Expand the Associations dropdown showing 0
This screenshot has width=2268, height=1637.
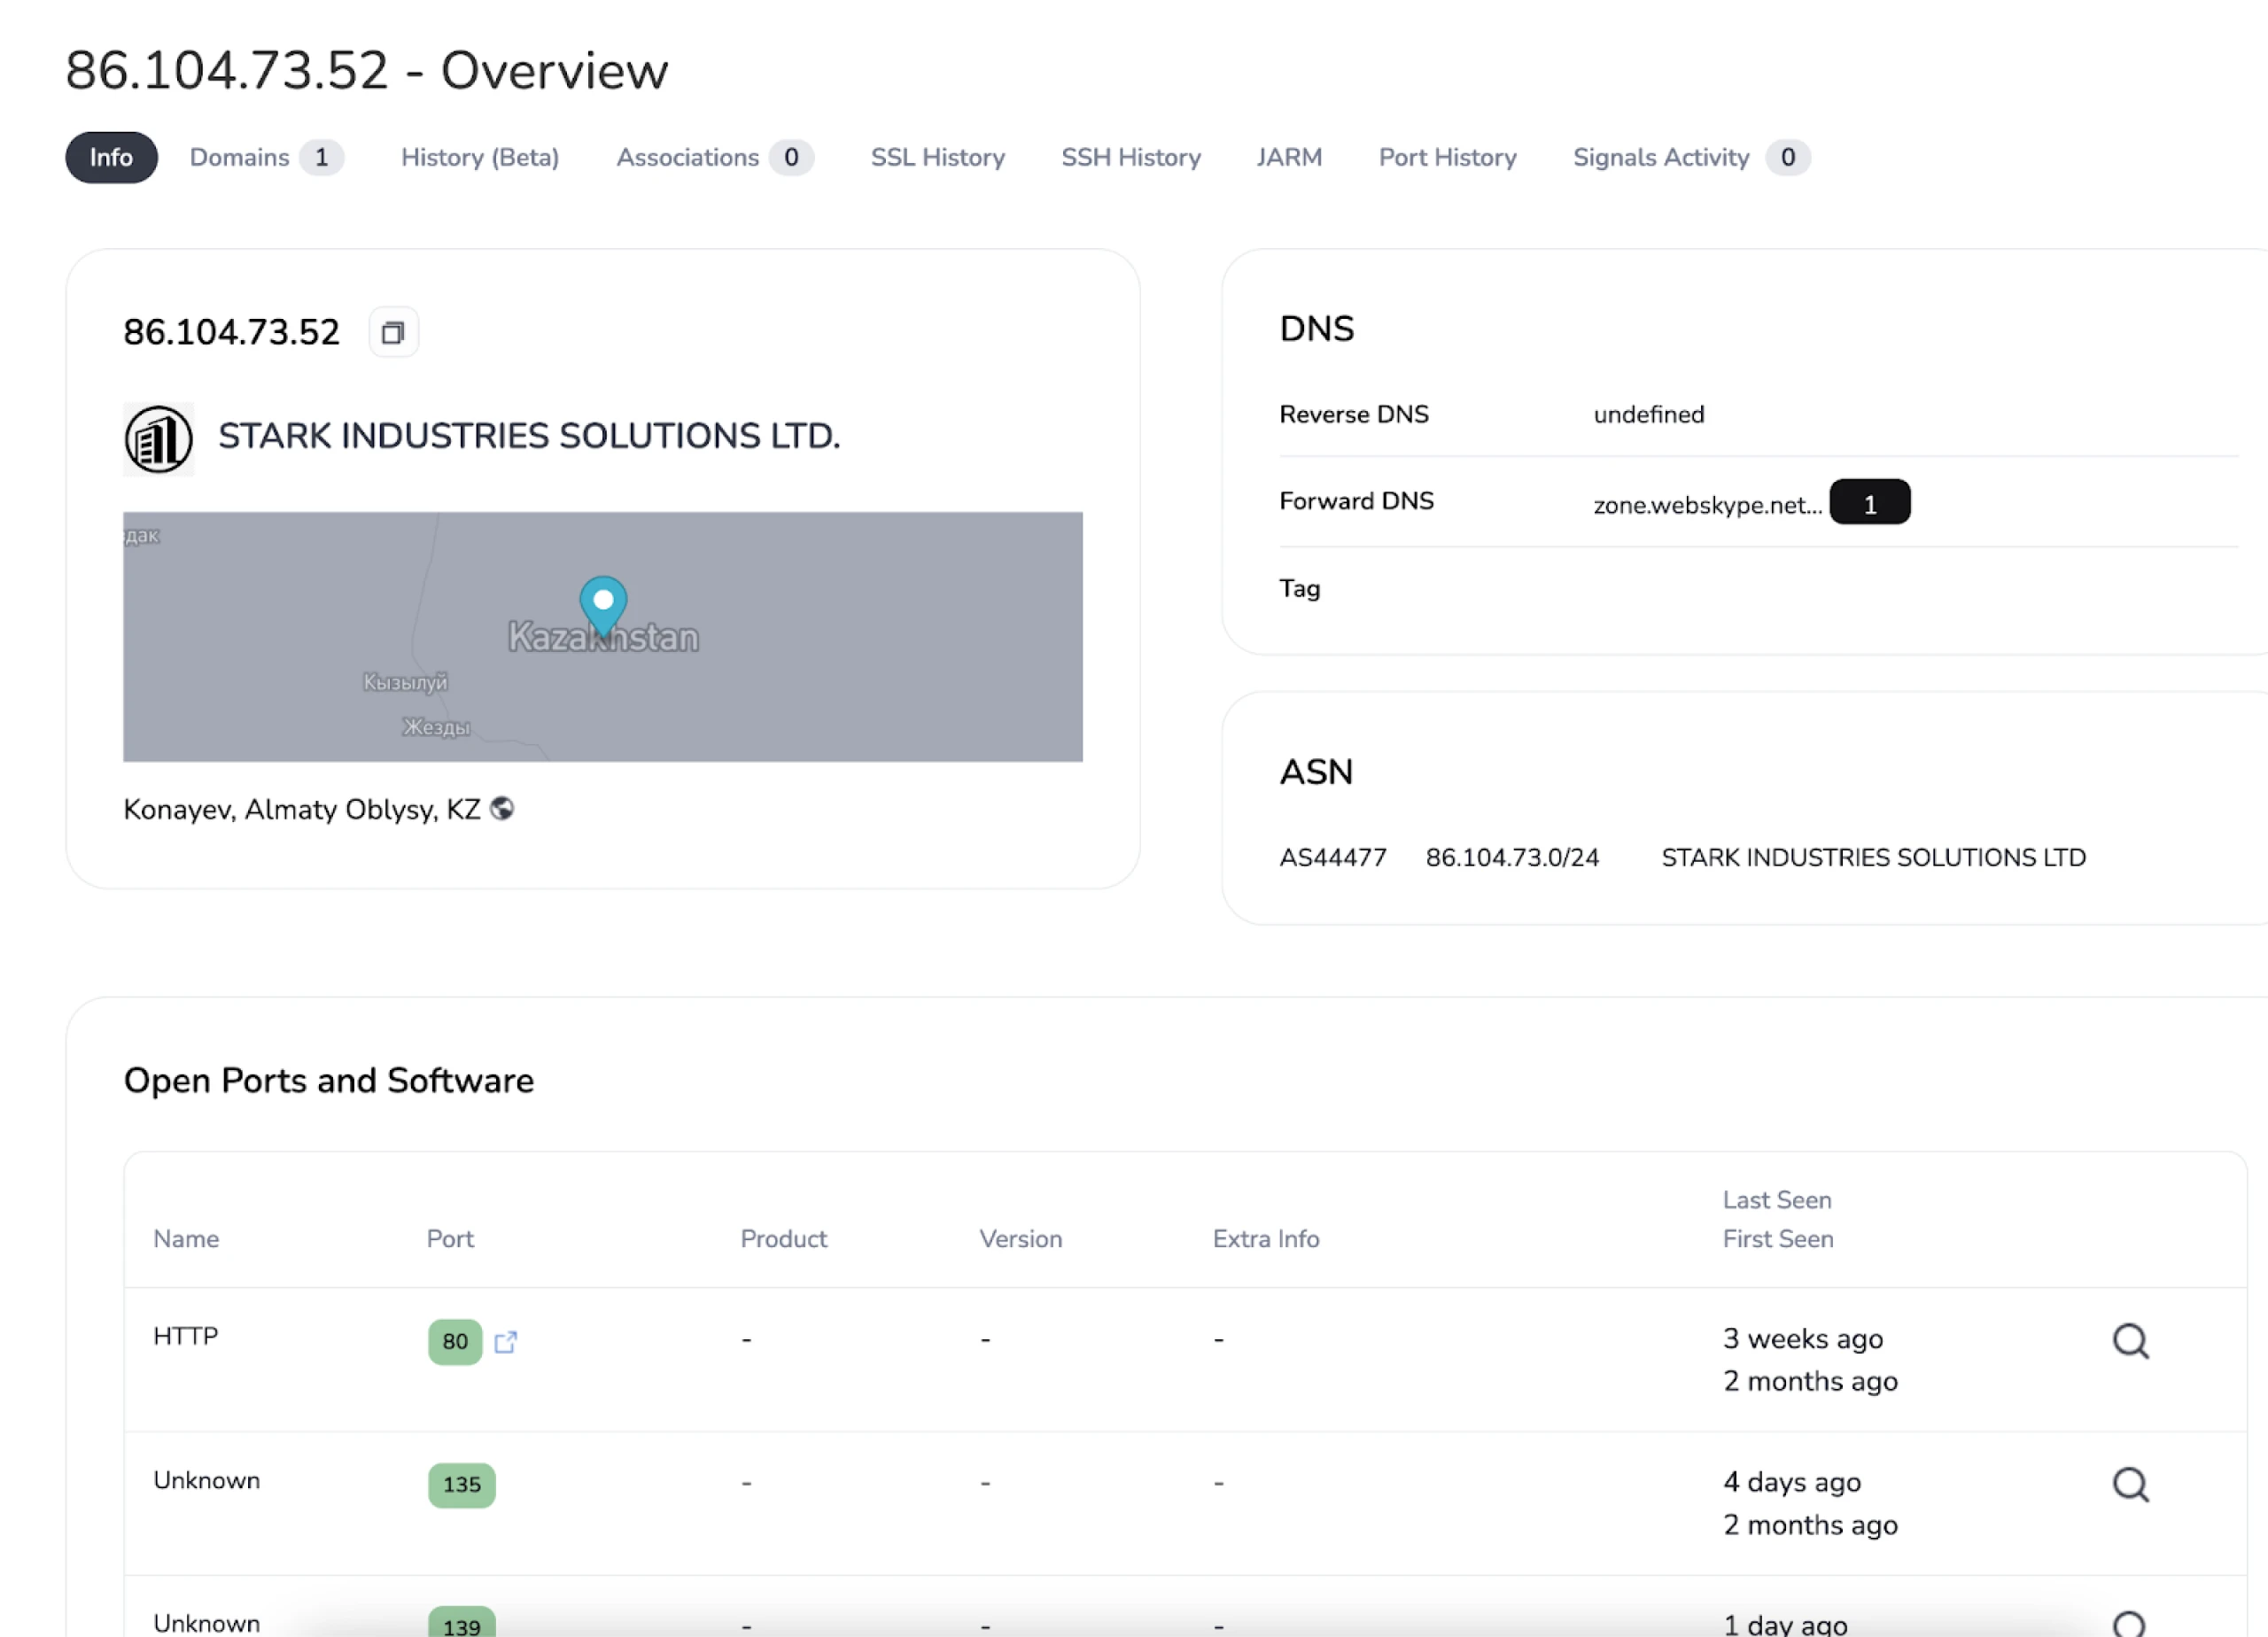point(713,157)
